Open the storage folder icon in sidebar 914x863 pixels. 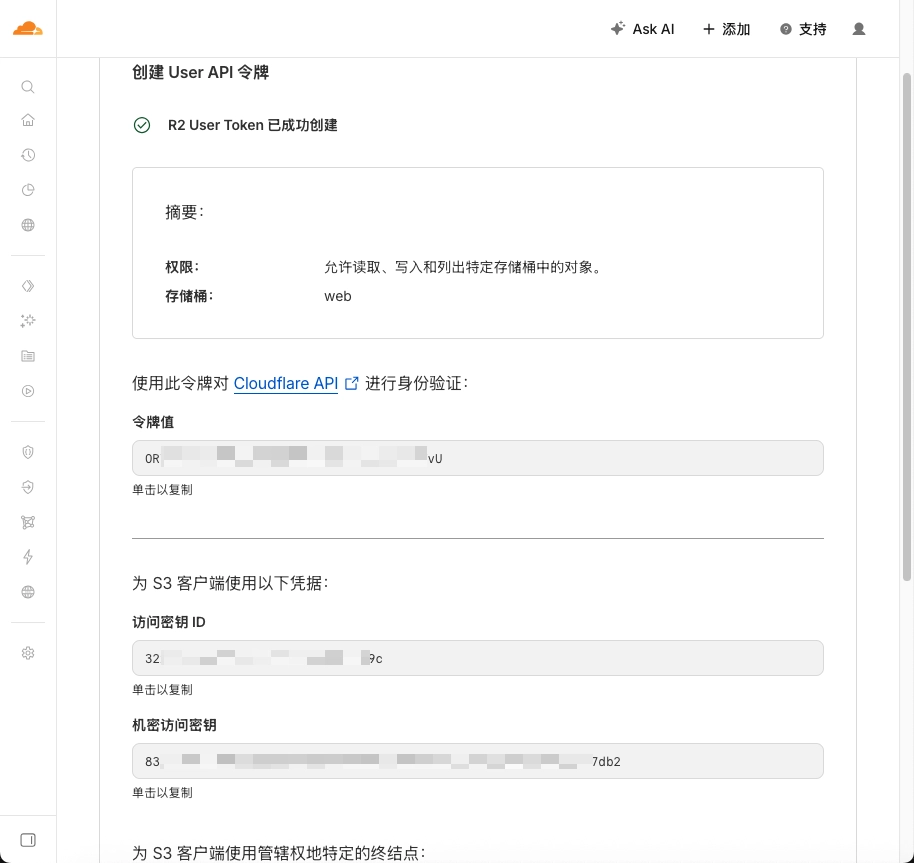28,356
